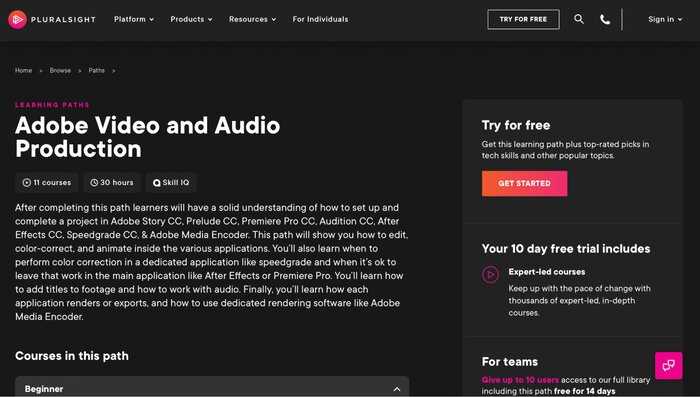Click the 30 hours label
The height and width of the screenshot is (397, 700).
(117, 183)
